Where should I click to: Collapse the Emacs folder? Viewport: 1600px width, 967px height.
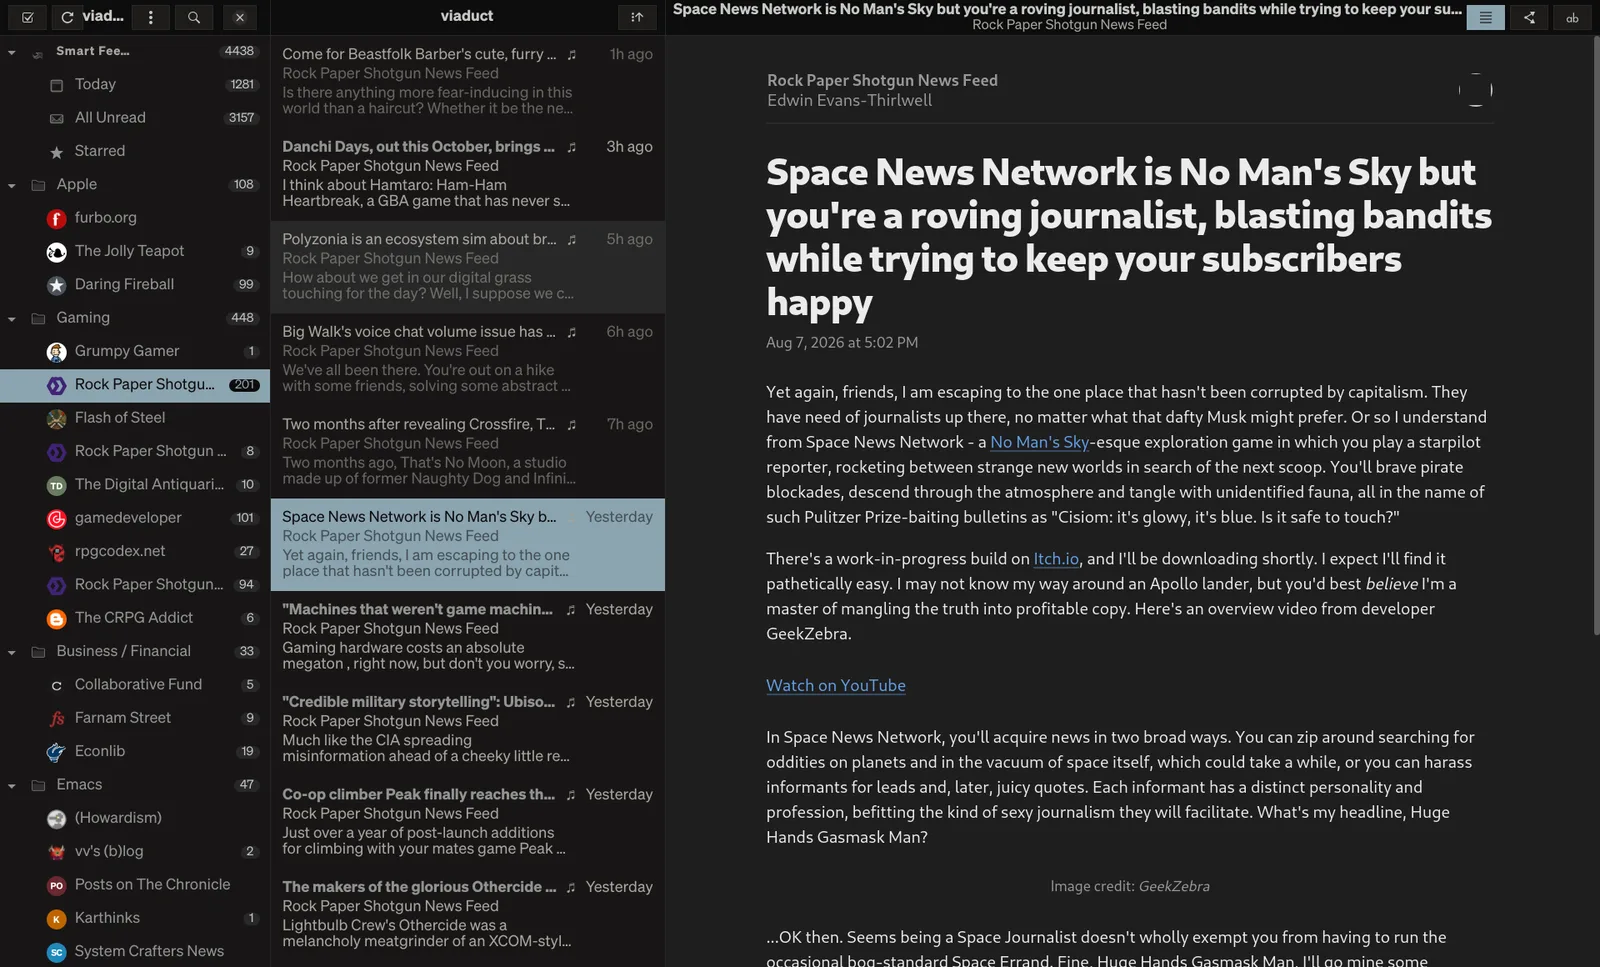pos(12,786)
